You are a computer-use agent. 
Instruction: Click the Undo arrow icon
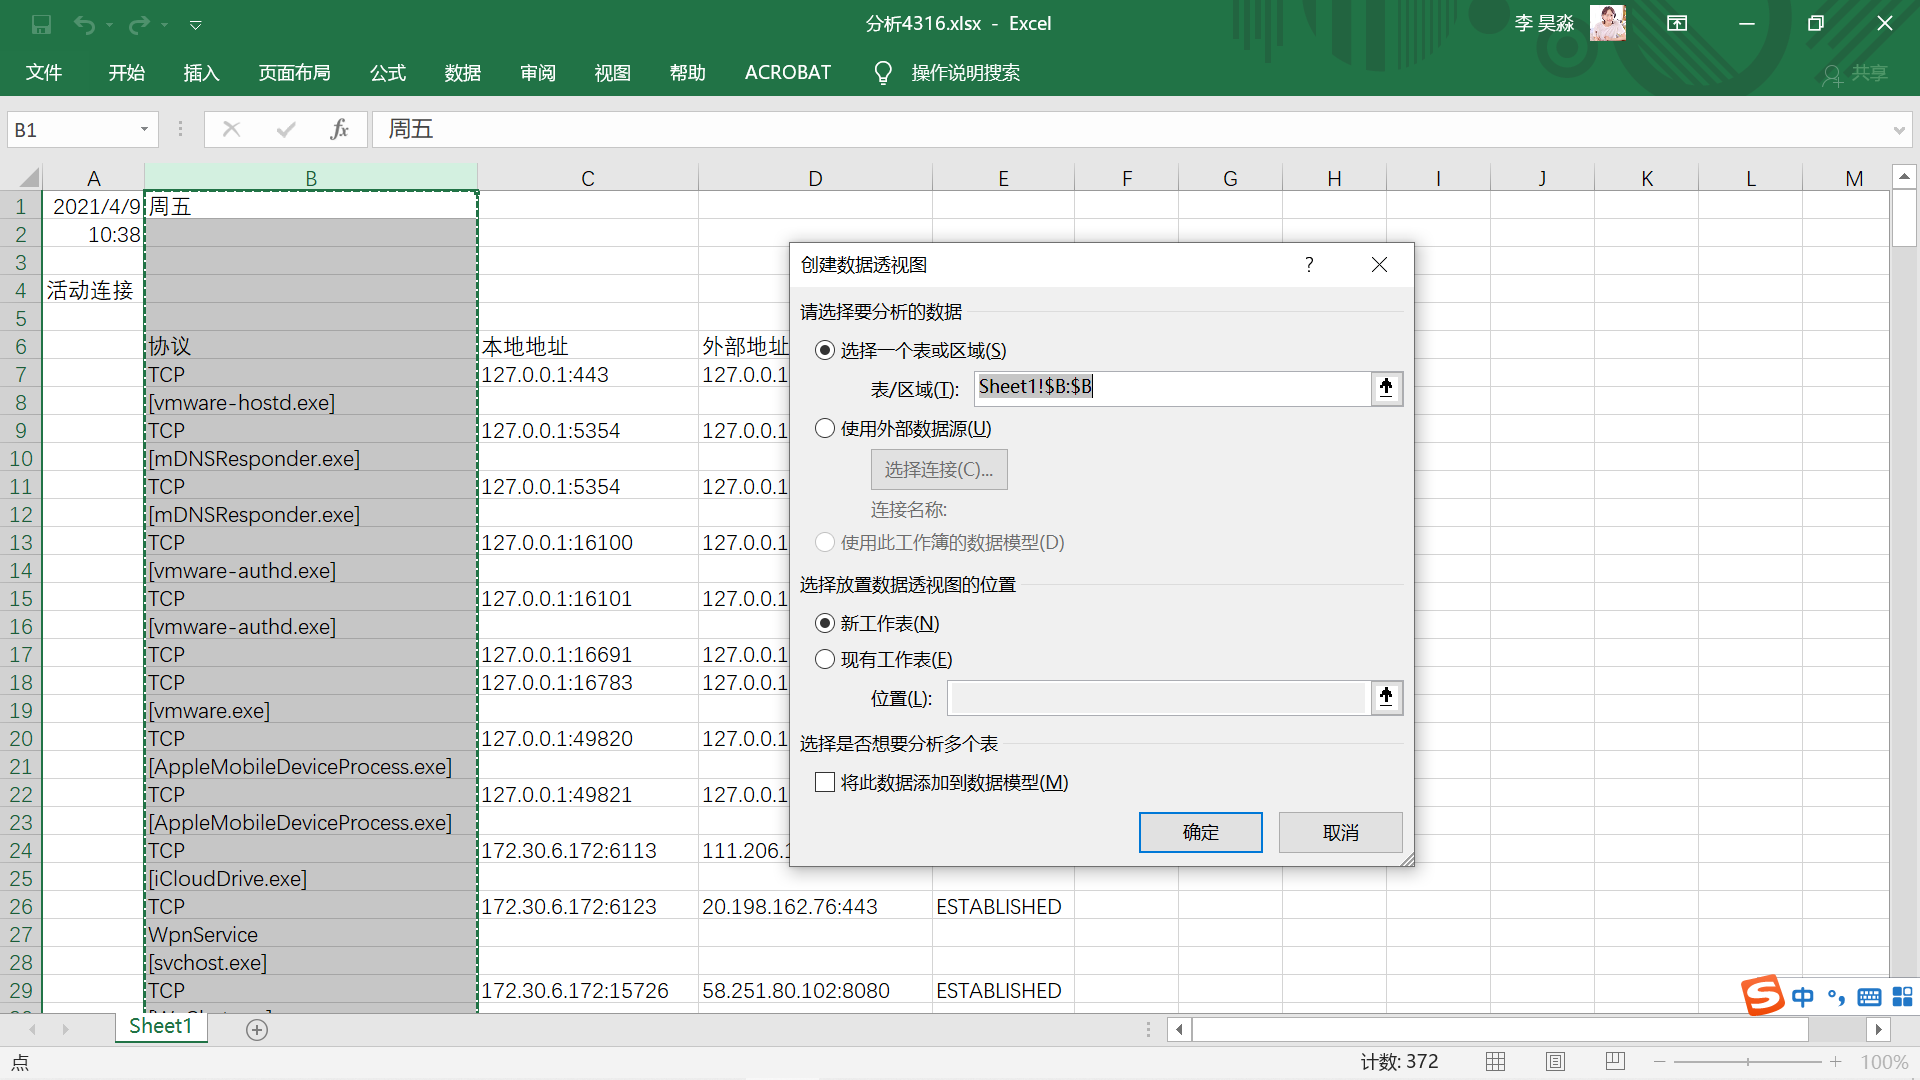(x=84, y=24)
